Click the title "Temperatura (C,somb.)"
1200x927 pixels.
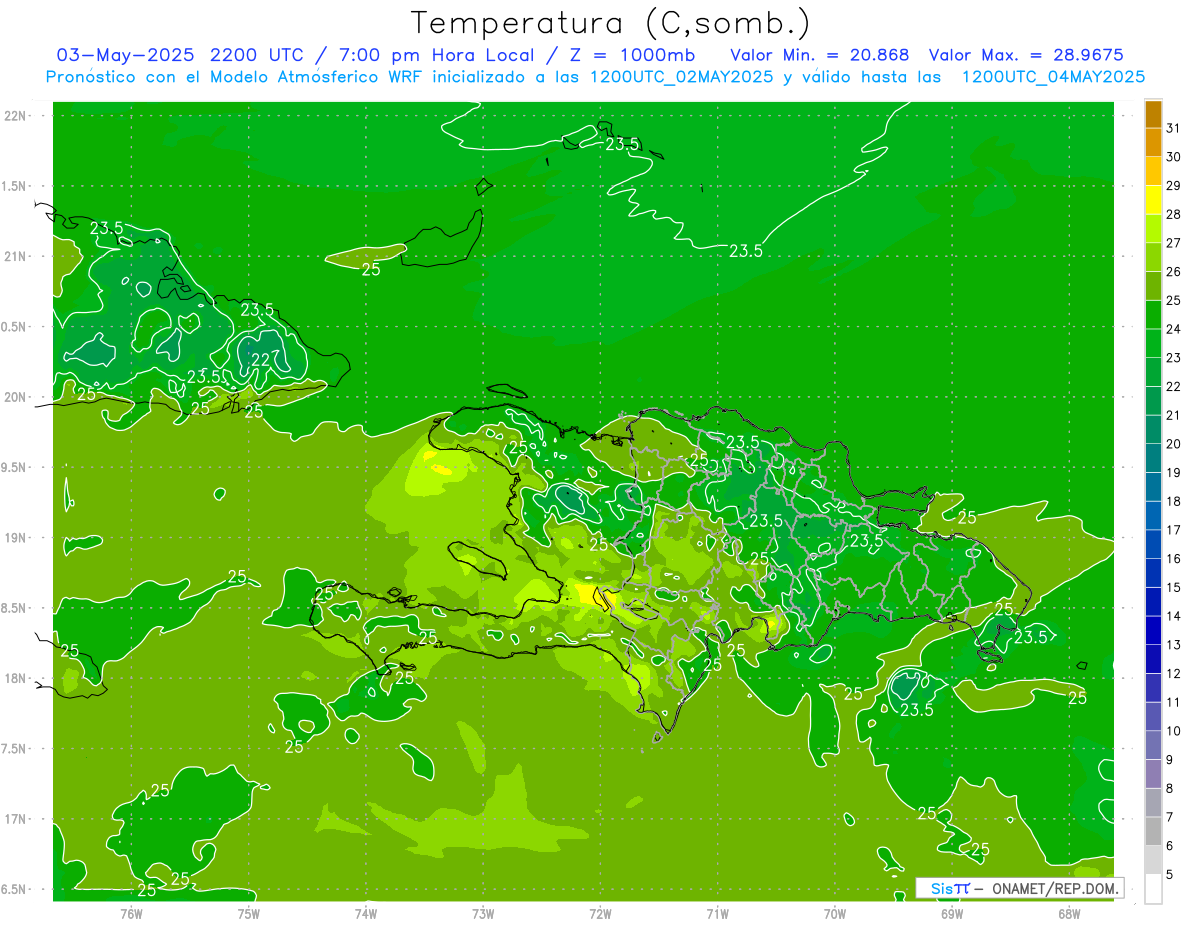pos(610,24)
